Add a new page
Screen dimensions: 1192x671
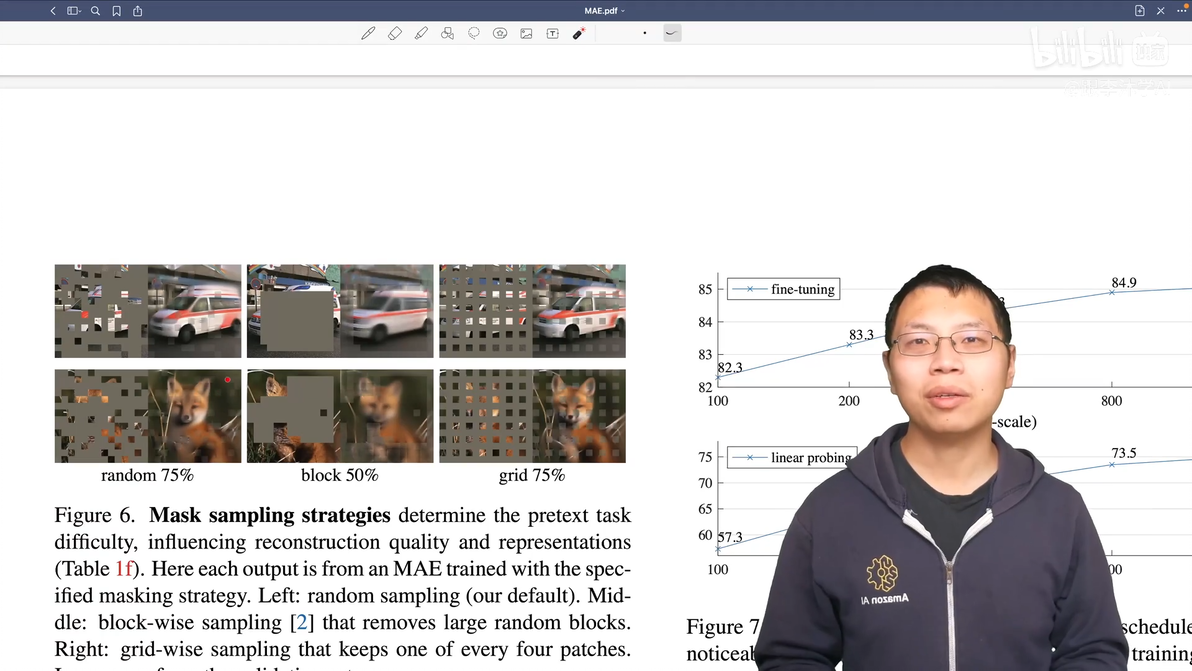coord(1140,11)
